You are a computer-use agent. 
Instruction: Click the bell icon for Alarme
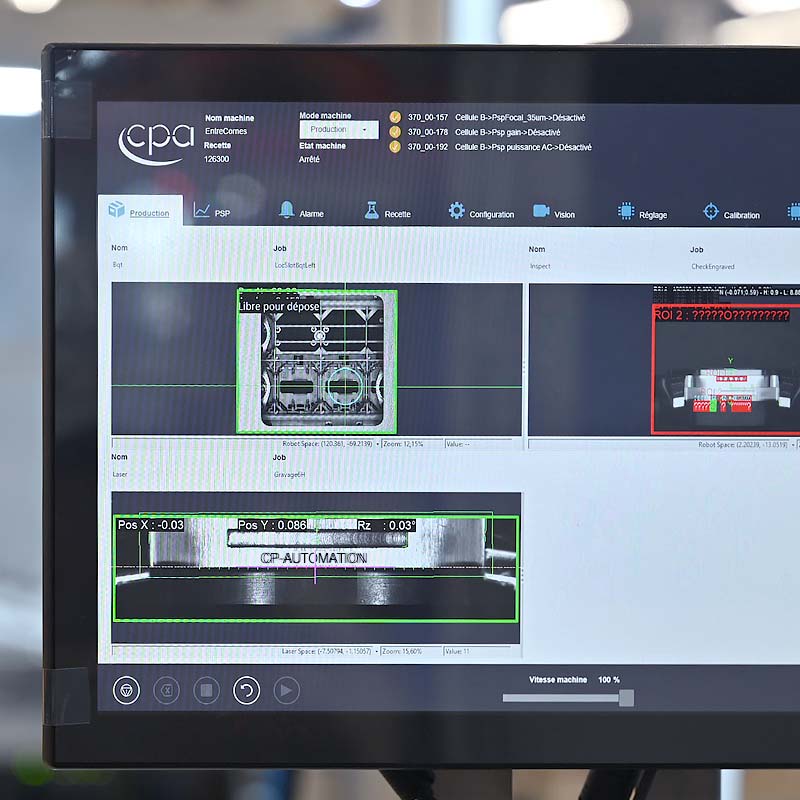coord(287,210)
